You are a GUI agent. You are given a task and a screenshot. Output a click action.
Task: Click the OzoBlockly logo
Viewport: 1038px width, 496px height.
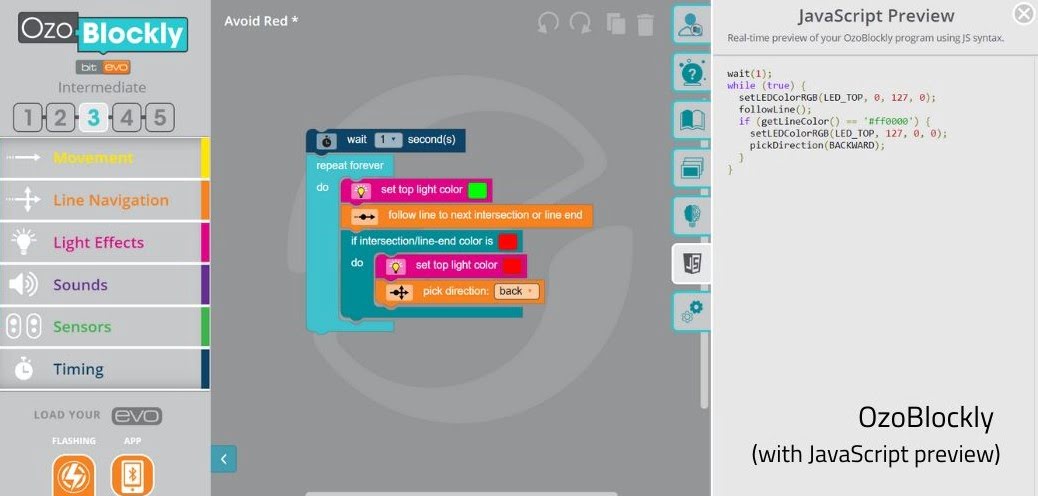click(103, 32)
